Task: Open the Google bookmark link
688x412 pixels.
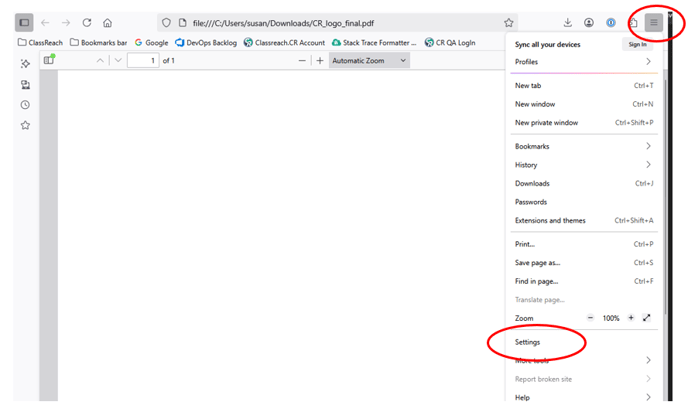Action: click(151, 43)
